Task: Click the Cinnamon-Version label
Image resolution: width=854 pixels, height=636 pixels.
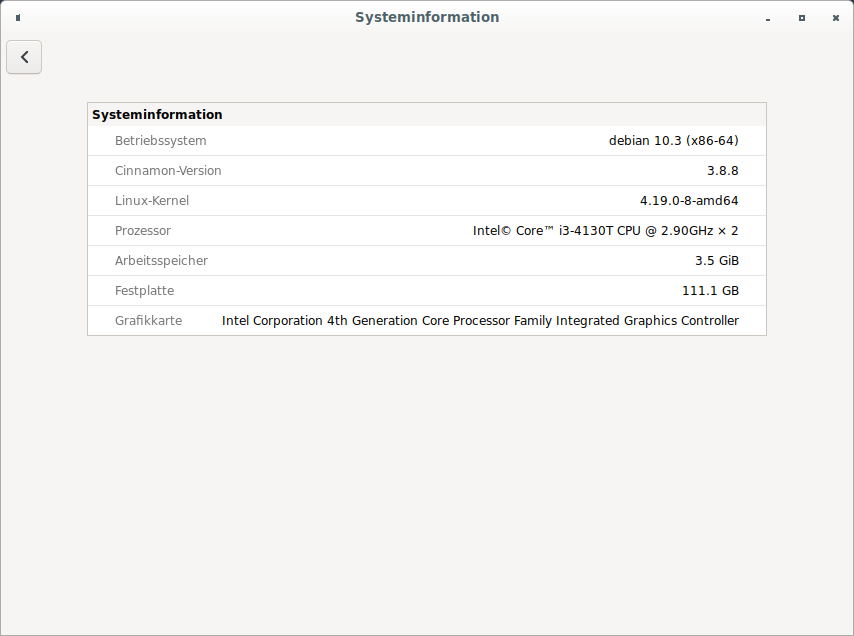Action: pos(168,171)
